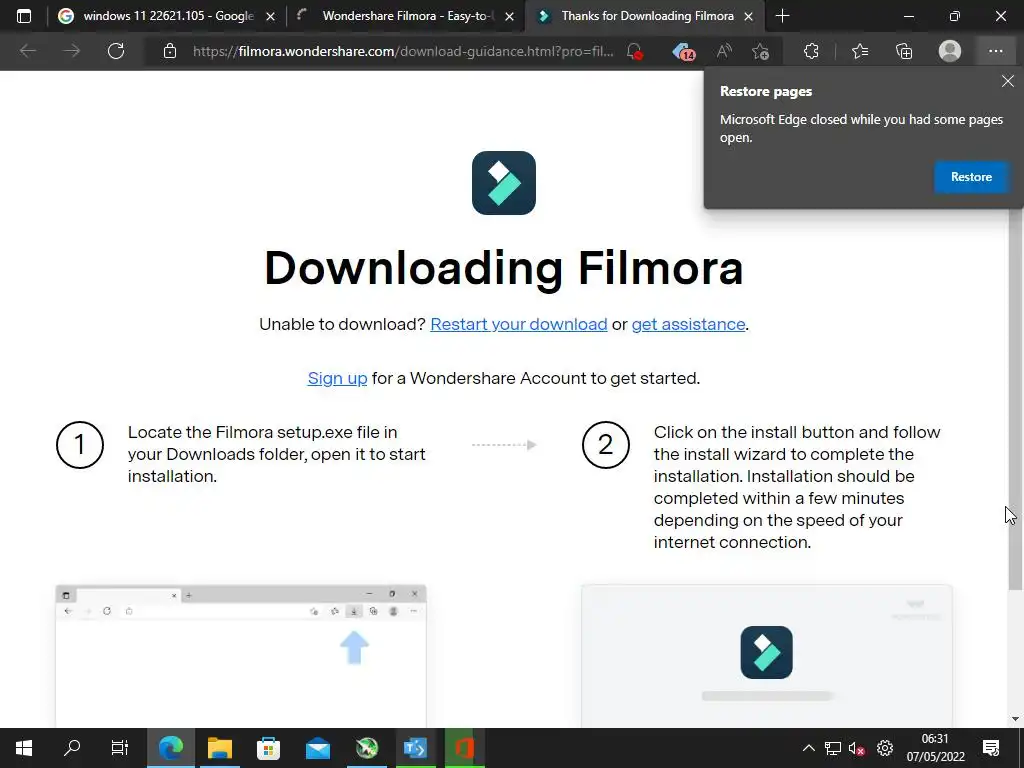Add this page to favorites star icon

[760, 51]
